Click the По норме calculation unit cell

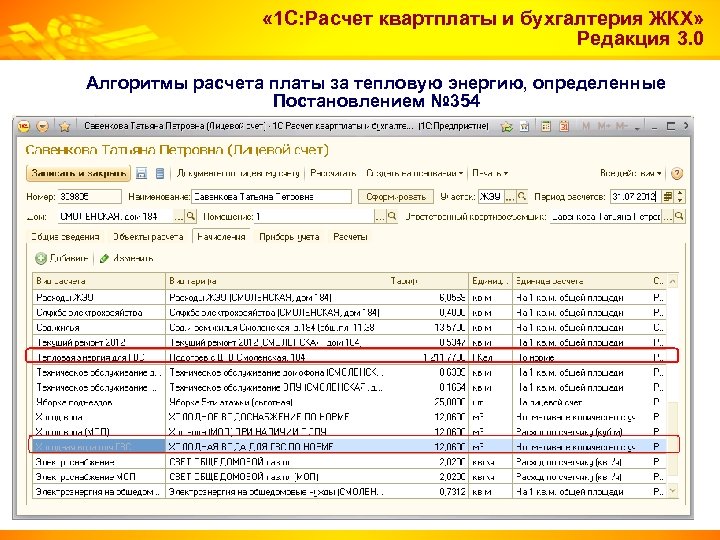pyautogui.click(x=581, y=358)
